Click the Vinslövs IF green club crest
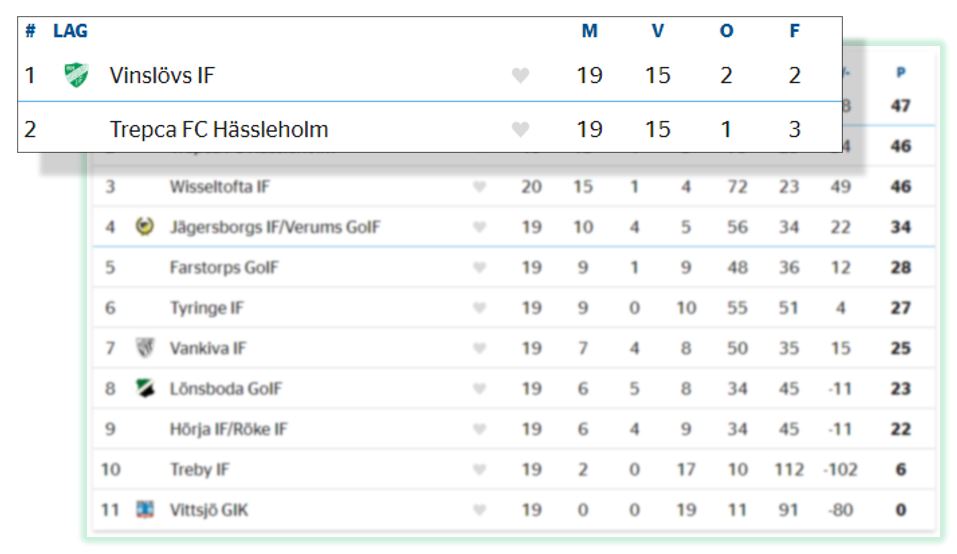This screenshot has width=957, height=554. (76, 75)
